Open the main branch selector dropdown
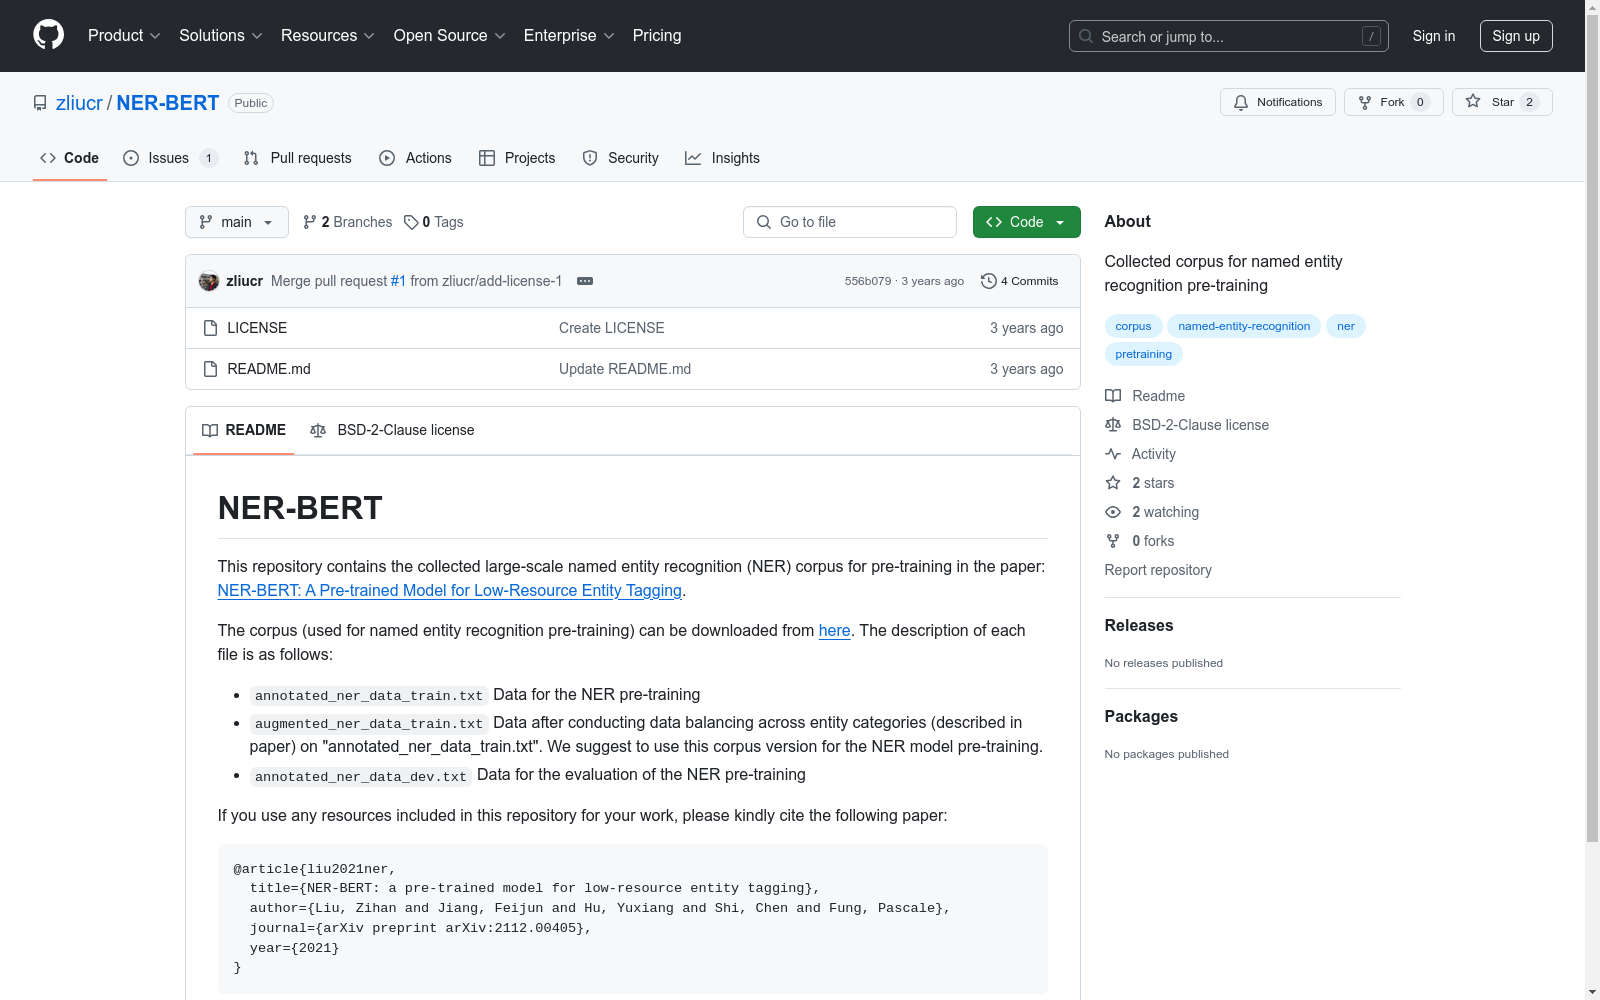Screen dimensions: 1600x1000 tap(237, 222)
